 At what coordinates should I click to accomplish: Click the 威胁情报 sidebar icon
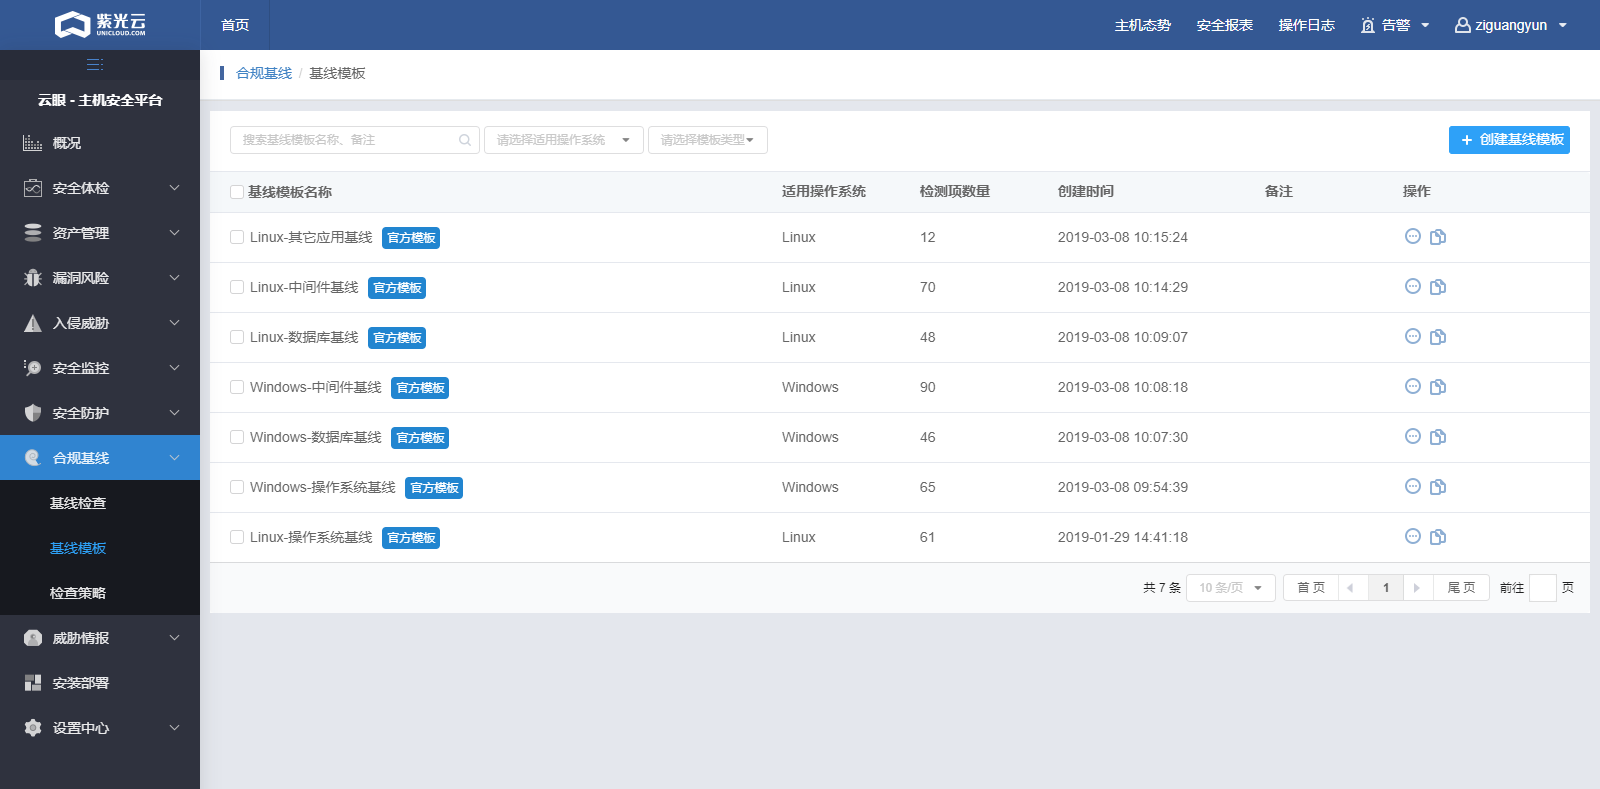pos(33,638)
